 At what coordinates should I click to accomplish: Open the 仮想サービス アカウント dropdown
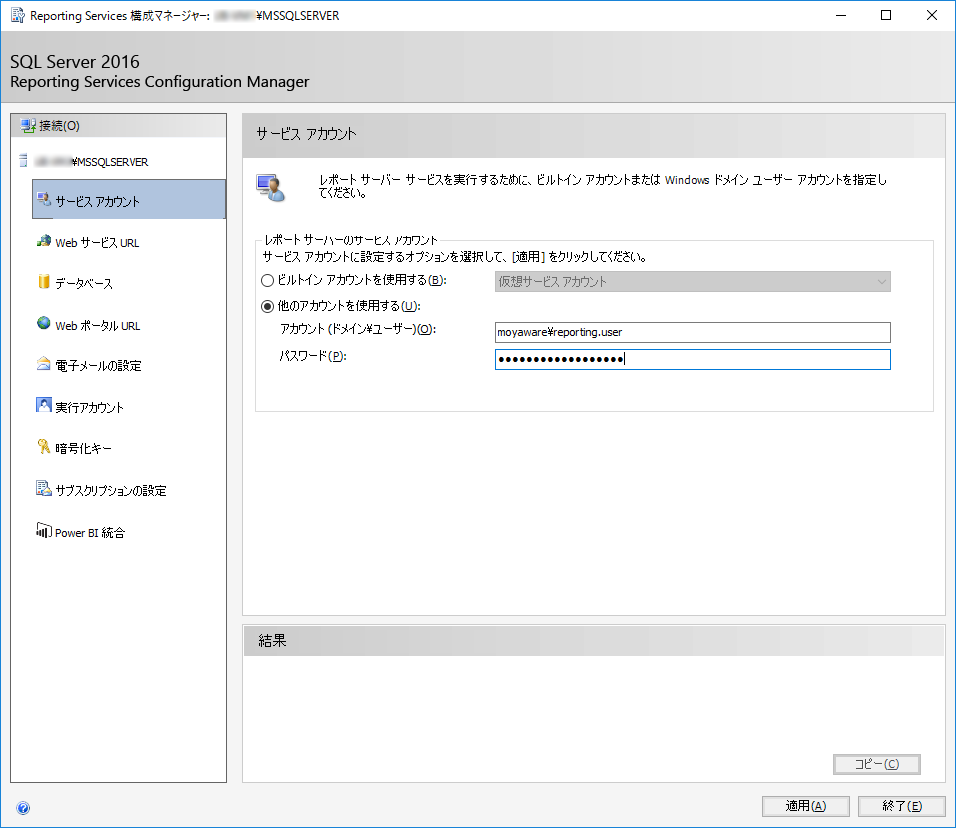tap(693, 282)
